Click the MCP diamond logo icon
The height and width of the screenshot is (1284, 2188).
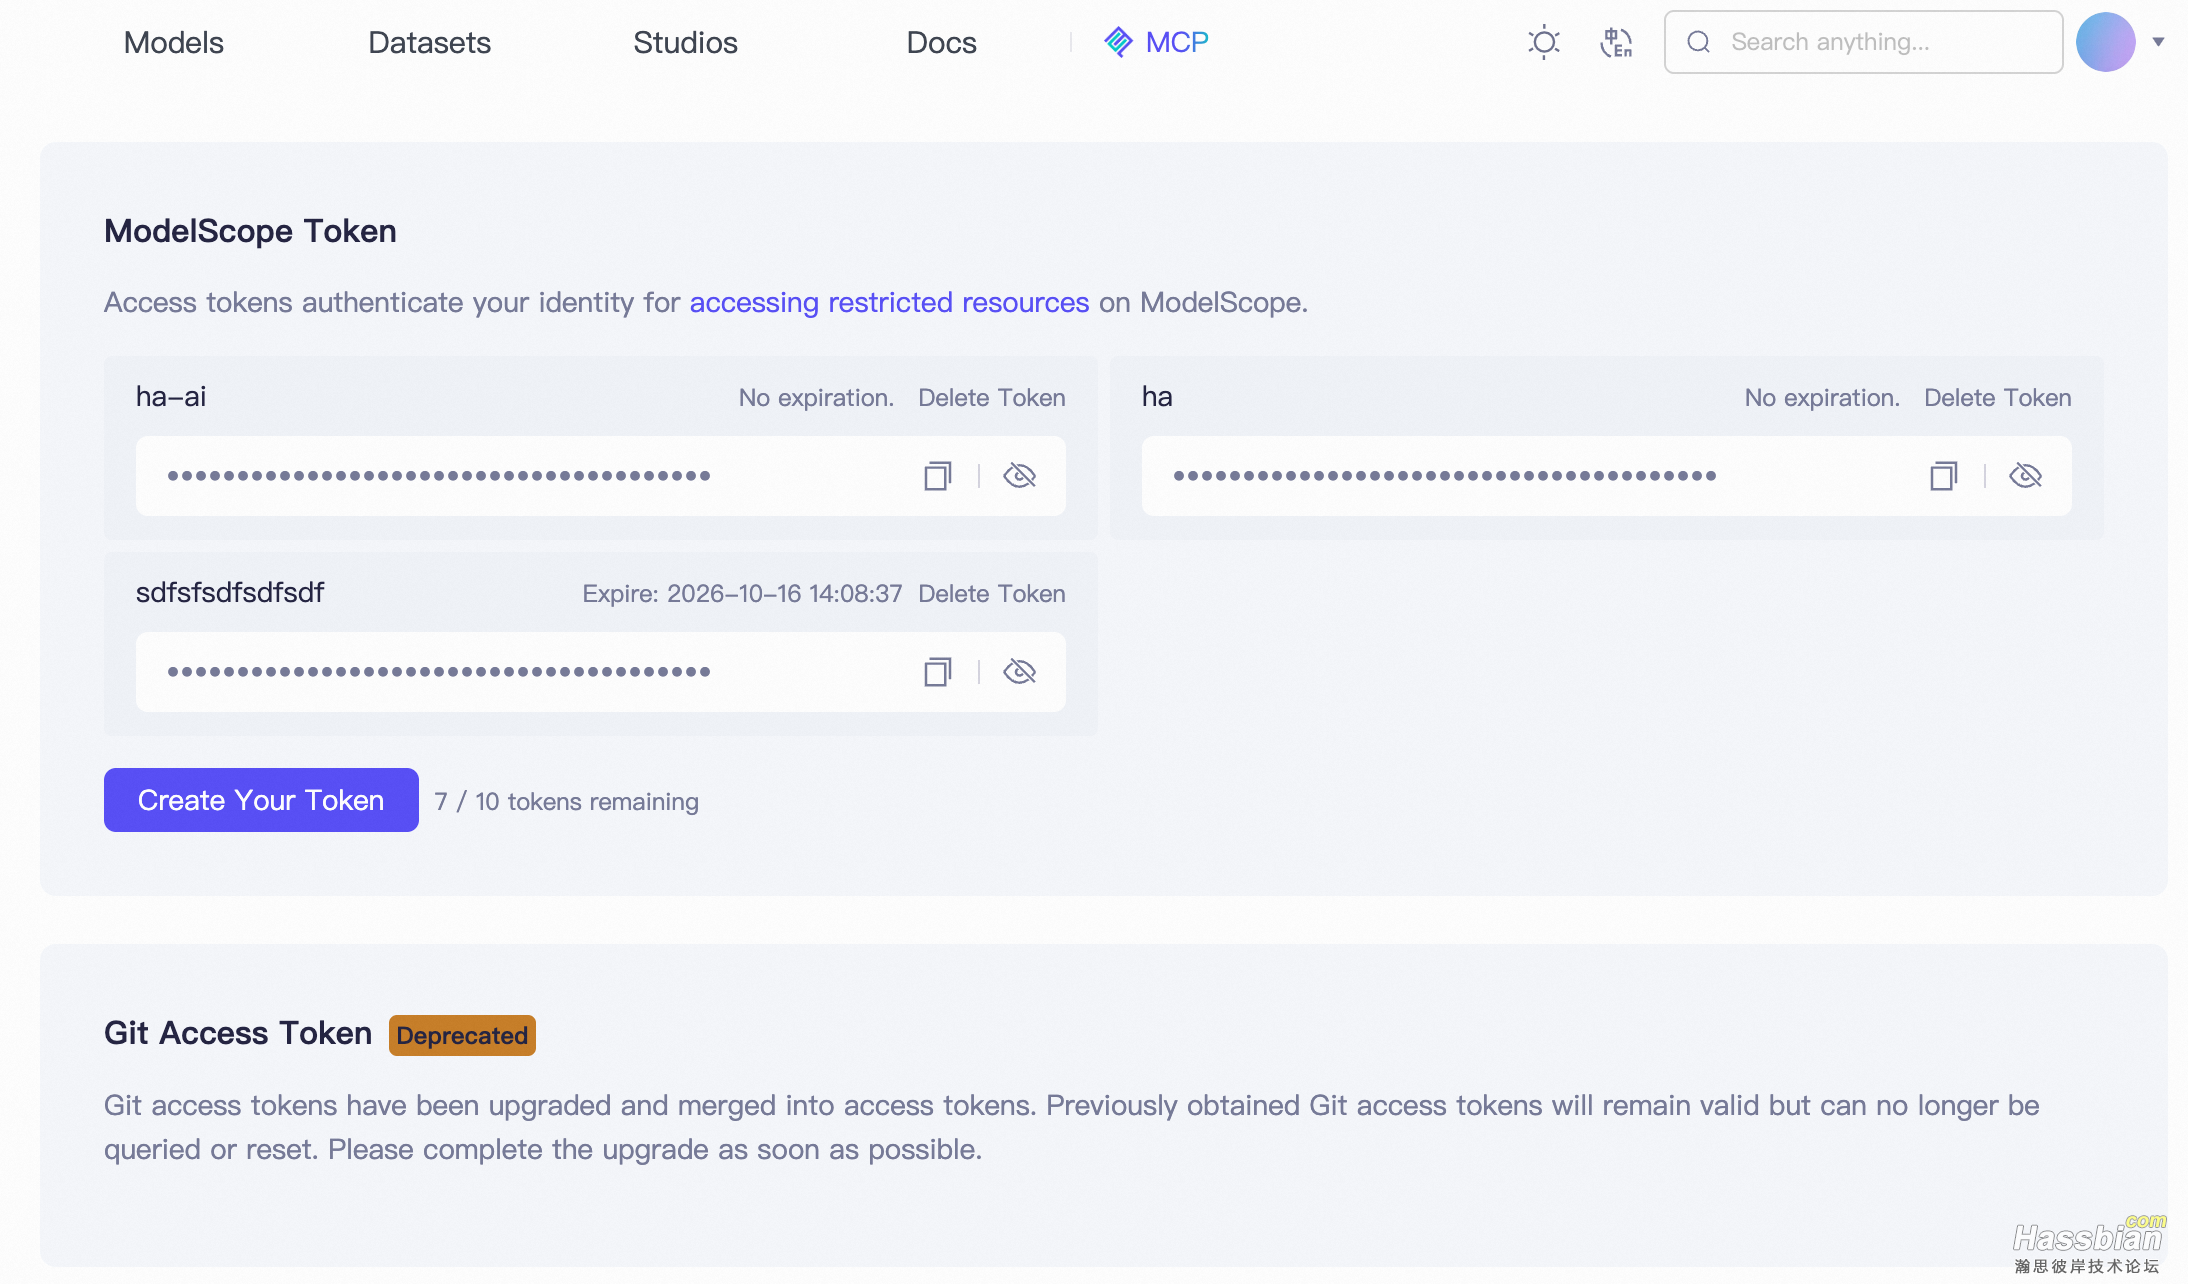pos(1118,42)
